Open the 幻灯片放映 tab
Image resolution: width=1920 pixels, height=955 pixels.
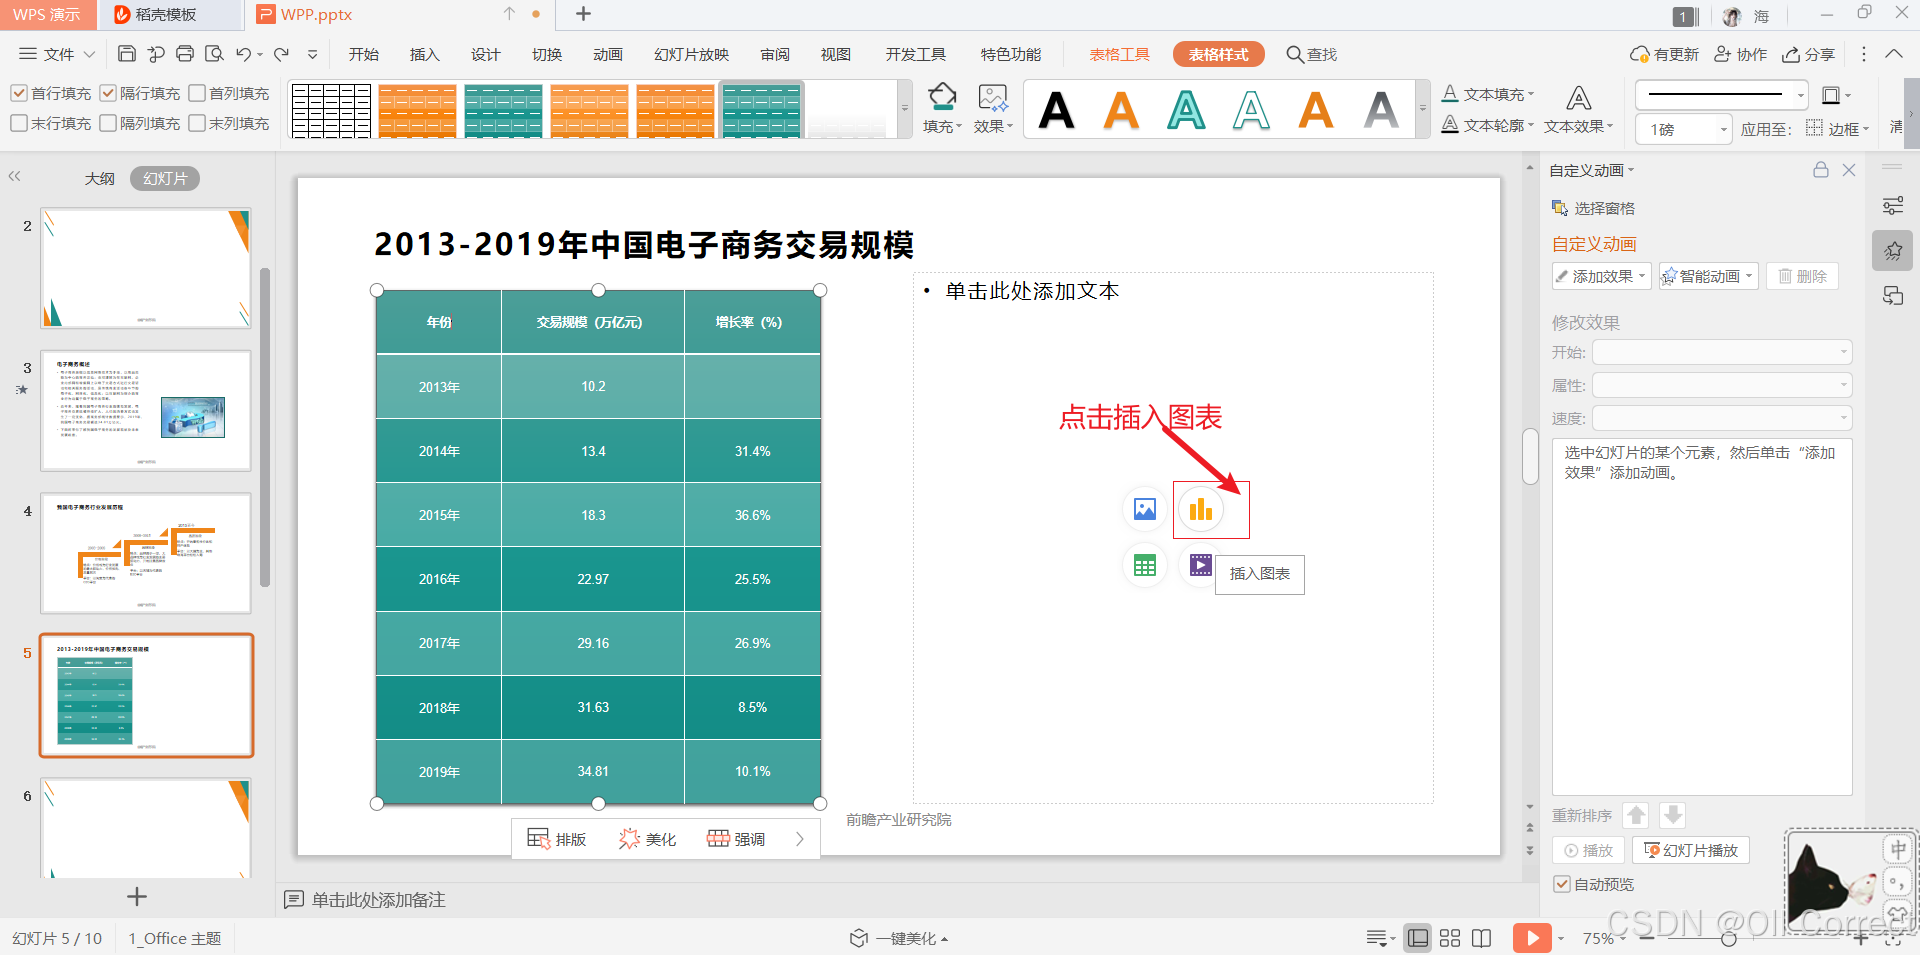coord(692,54)
